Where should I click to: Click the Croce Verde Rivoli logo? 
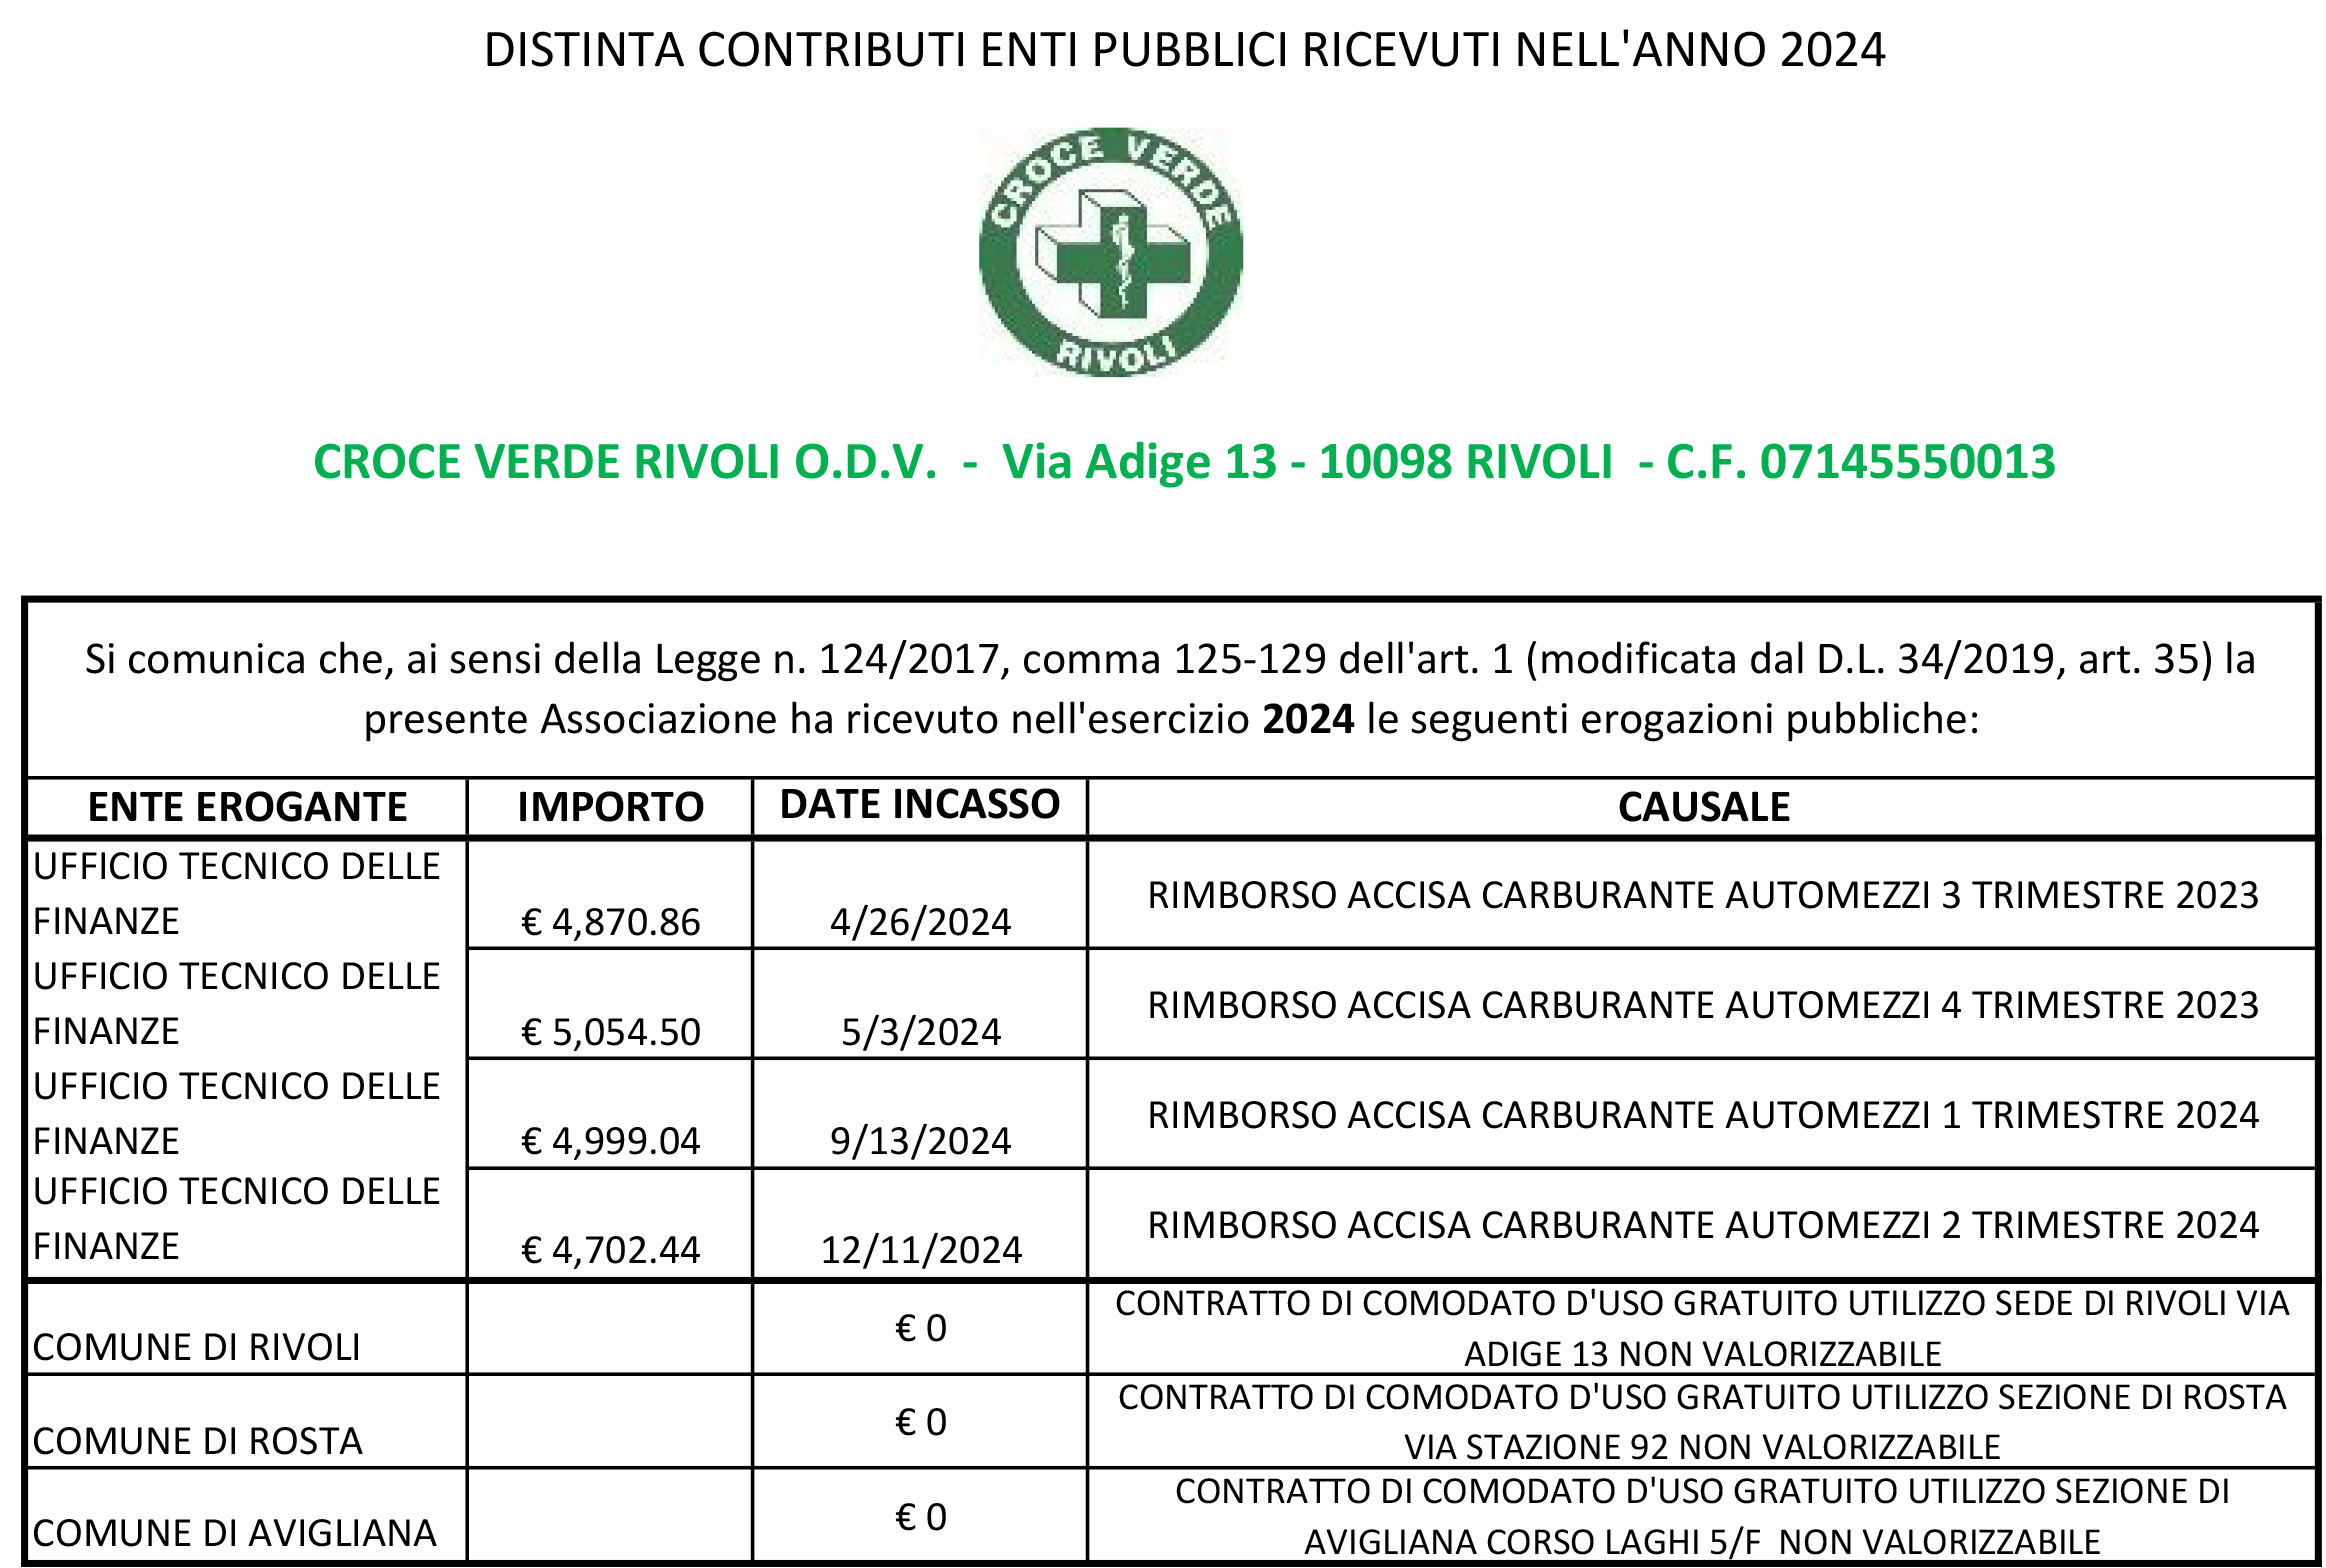click(x=1111, y=252)
